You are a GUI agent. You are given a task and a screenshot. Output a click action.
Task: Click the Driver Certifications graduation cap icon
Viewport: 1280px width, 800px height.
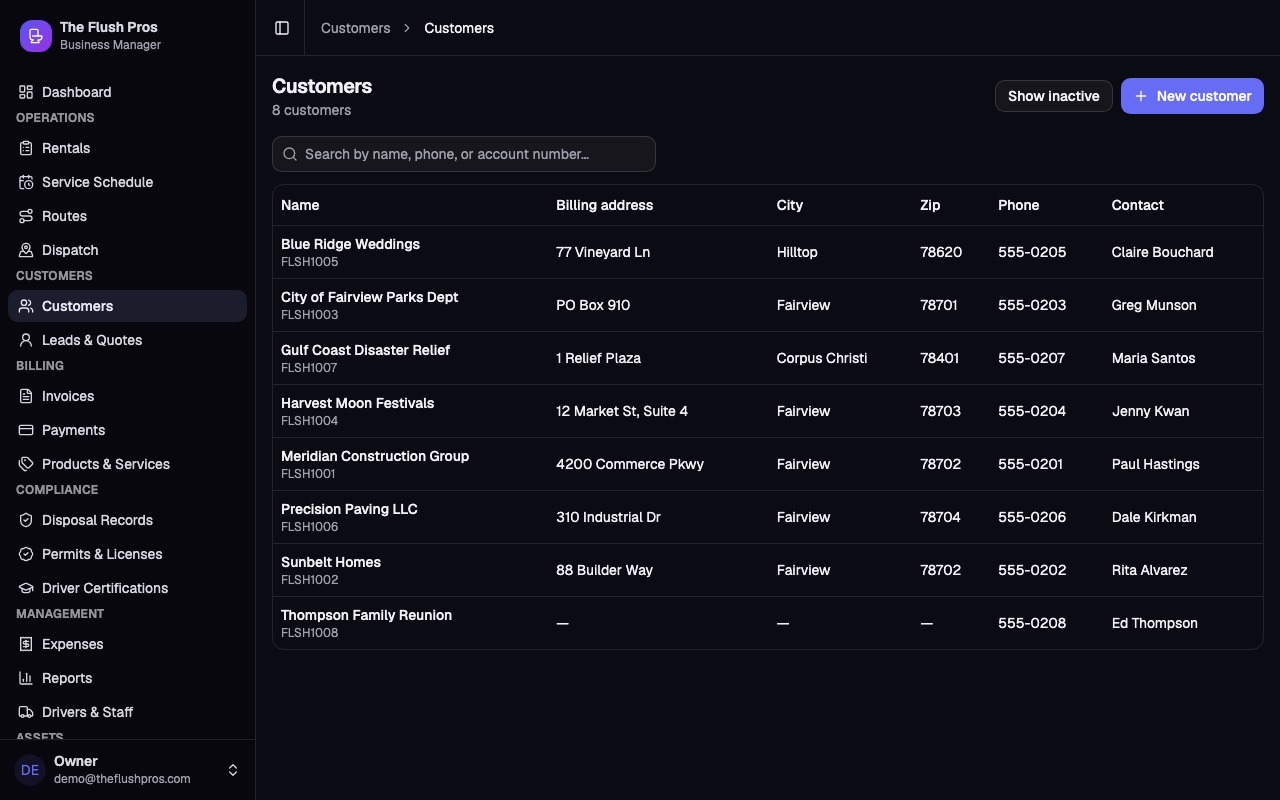click(26, 588)
